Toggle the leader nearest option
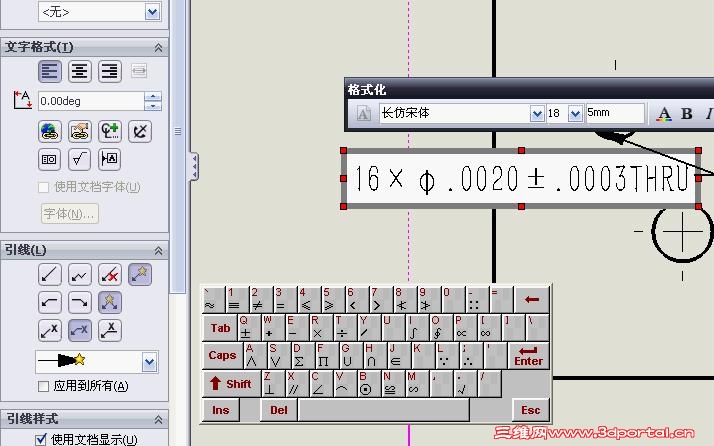 [110, 302]
